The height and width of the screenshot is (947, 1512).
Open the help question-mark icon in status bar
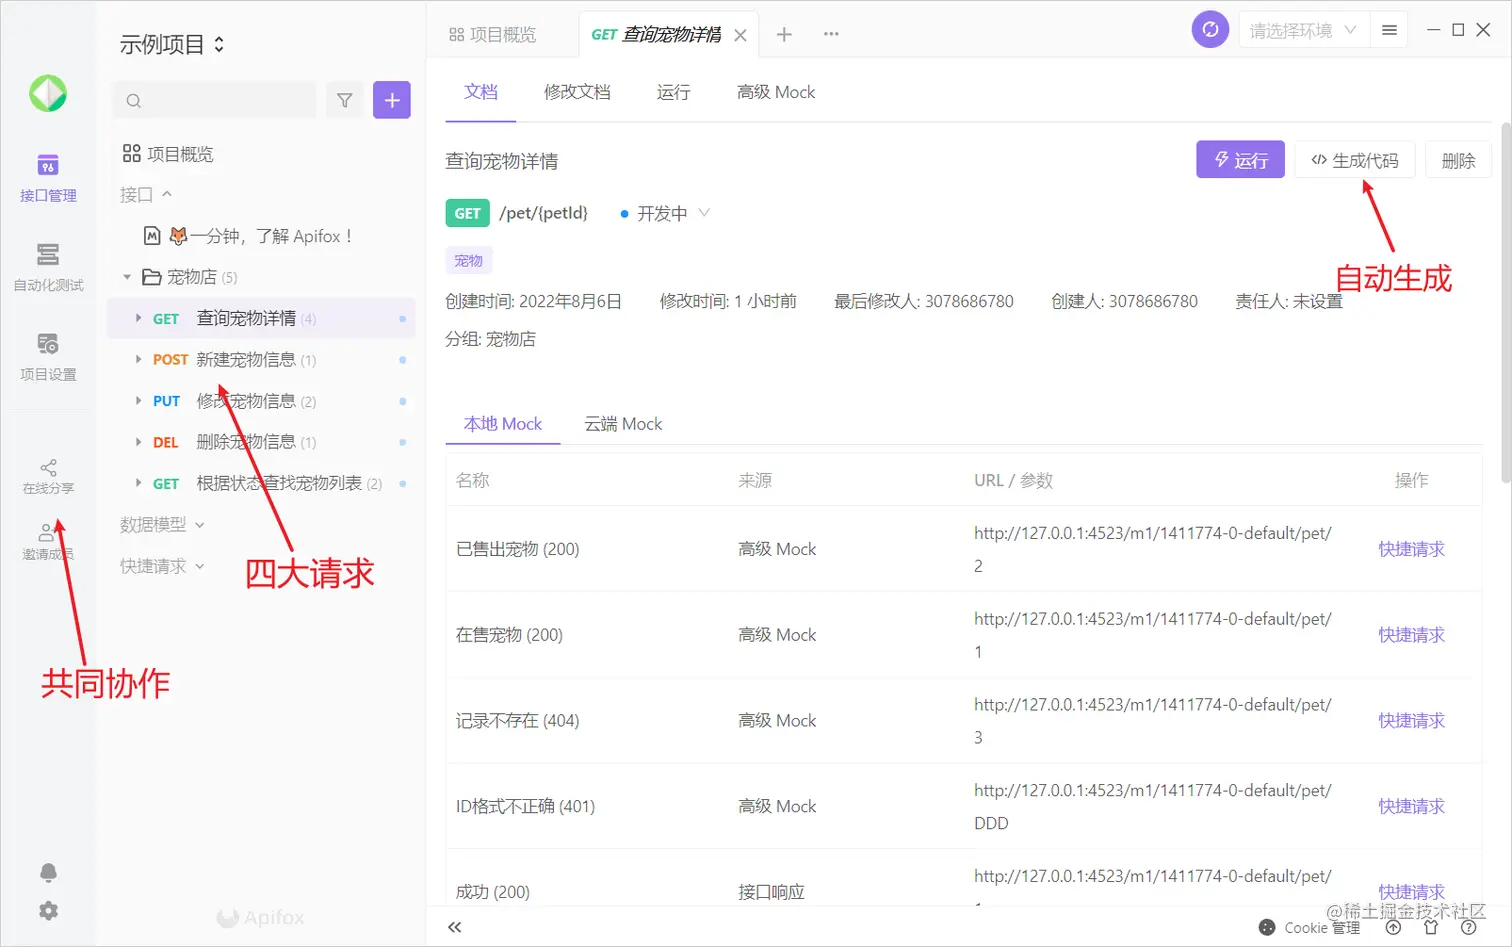[1469, 927]
